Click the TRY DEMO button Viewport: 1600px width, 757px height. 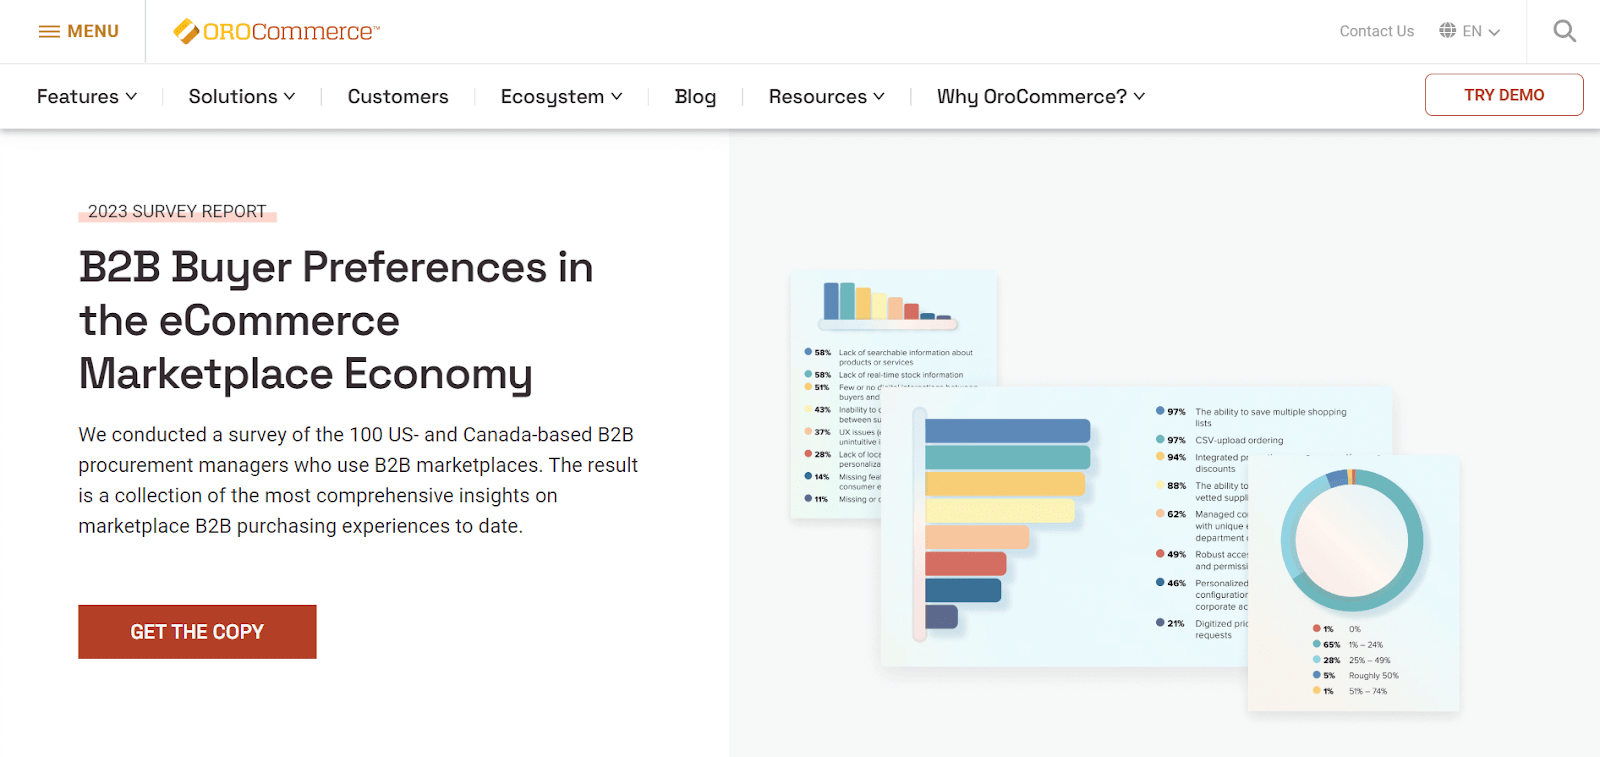pyautogui.click(x=1504, y=95)
